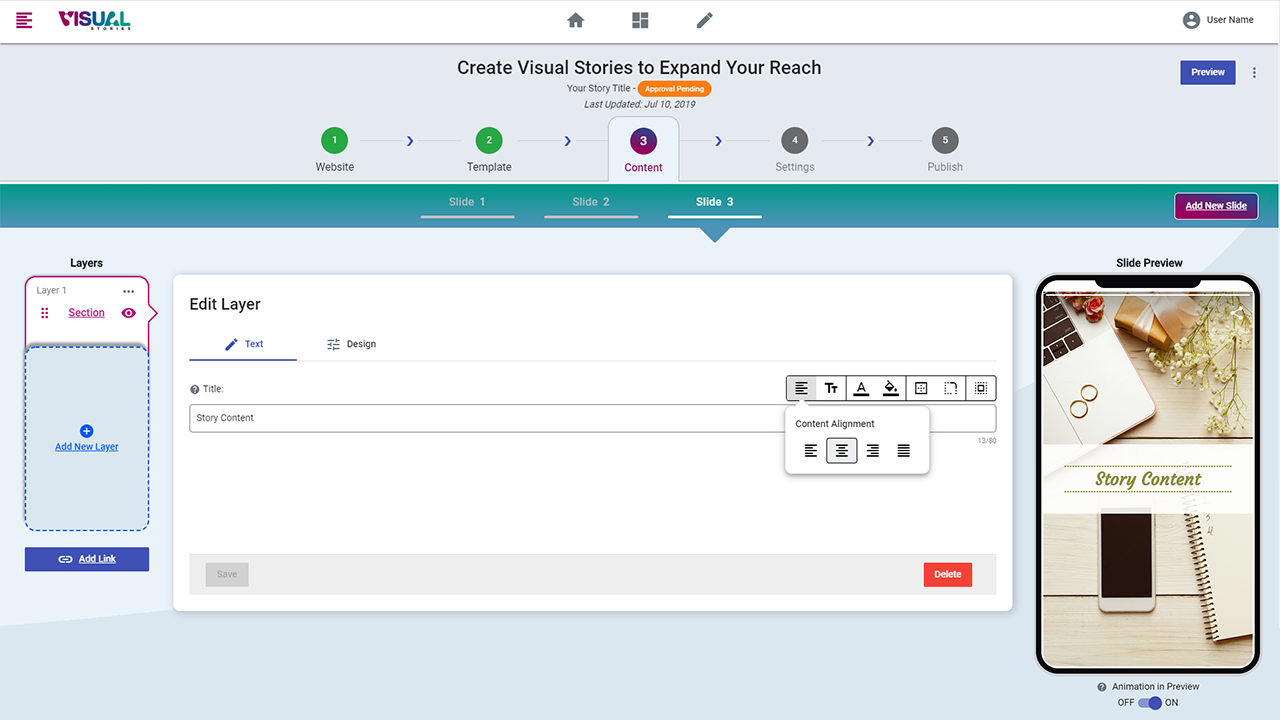Click the Layer 1 drag handle icon
This screenshot has width=1280, height=720.
click(45, 313)
